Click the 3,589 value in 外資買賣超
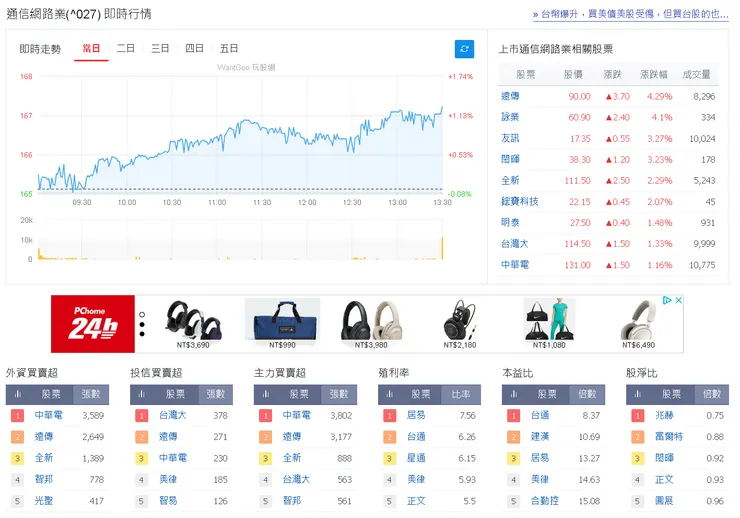 point(93,416)
